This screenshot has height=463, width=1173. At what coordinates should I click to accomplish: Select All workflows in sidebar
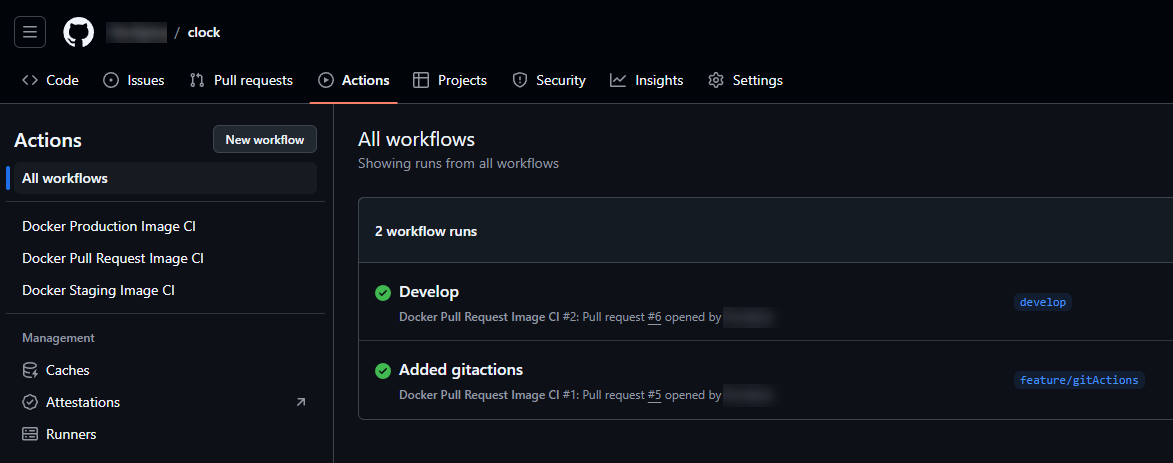tap(165, 178)
